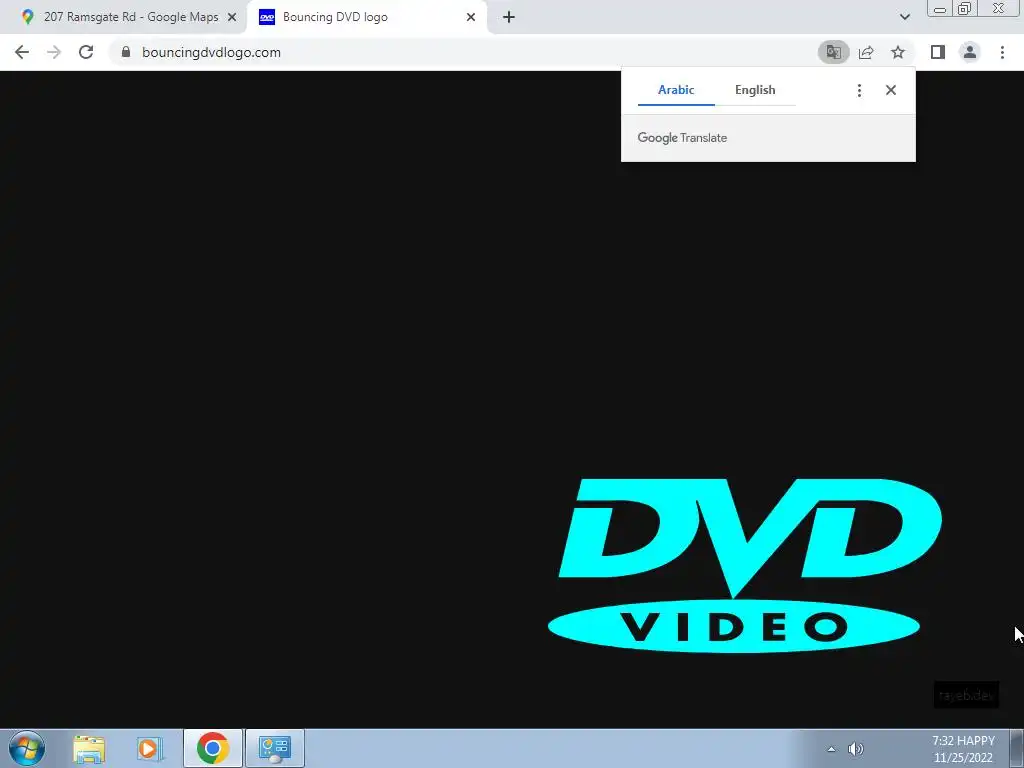Toggle the Google Translate icon in address bar
1024x768 pixels.
click(x=833, y=52)
